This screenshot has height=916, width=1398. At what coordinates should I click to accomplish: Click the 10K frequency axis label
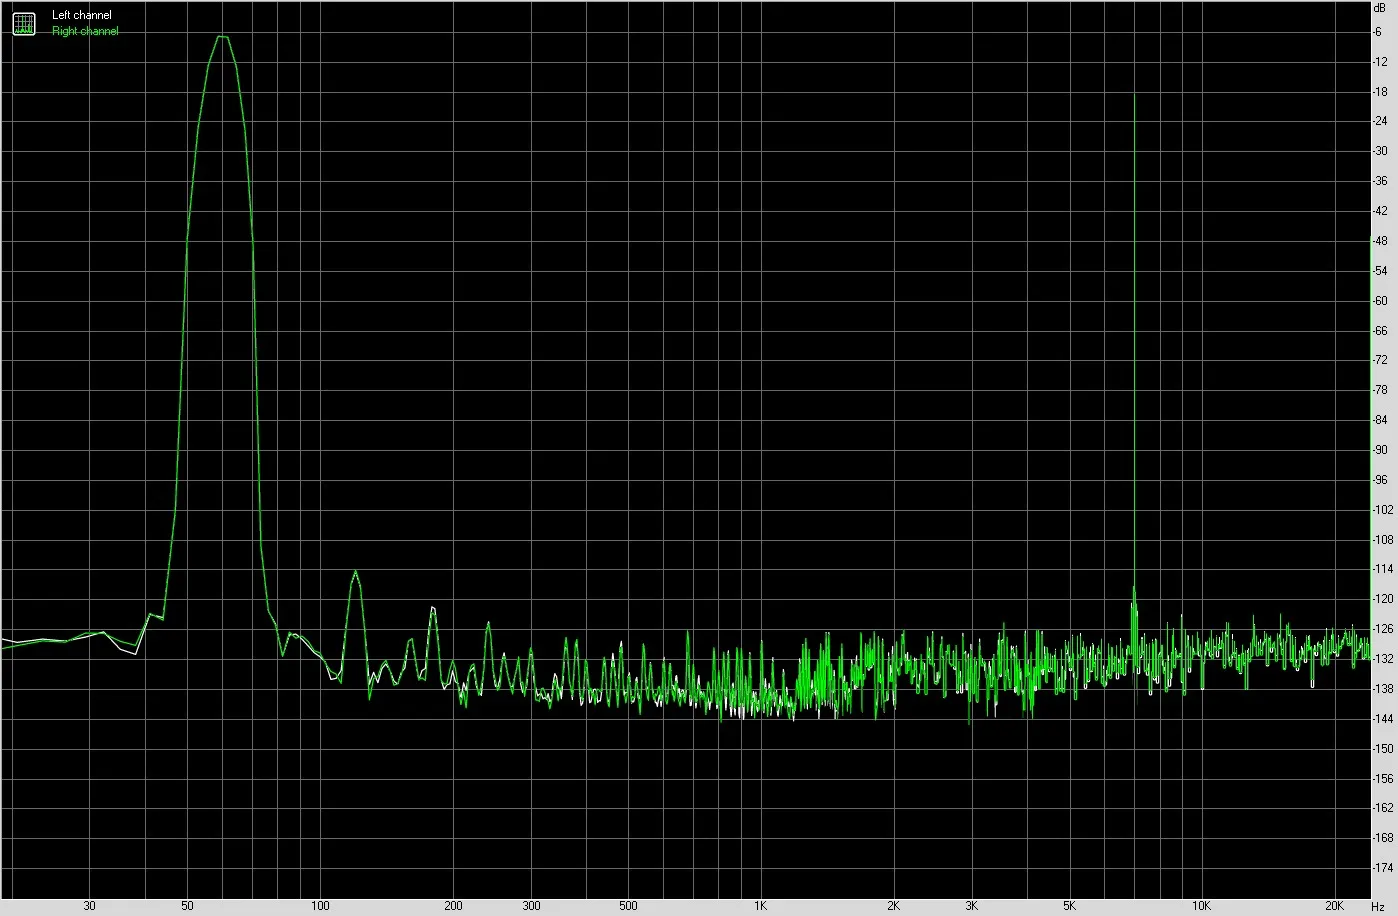[x=1200, y=906]
